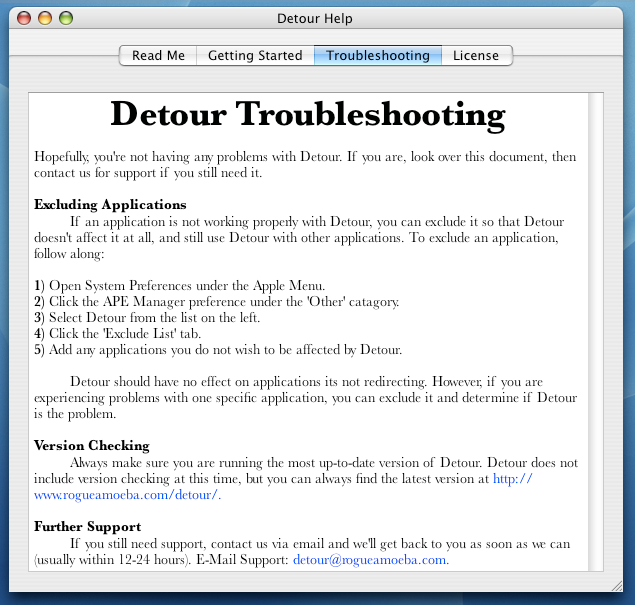Click the 'Version Checking' heading

pos(92,445)
